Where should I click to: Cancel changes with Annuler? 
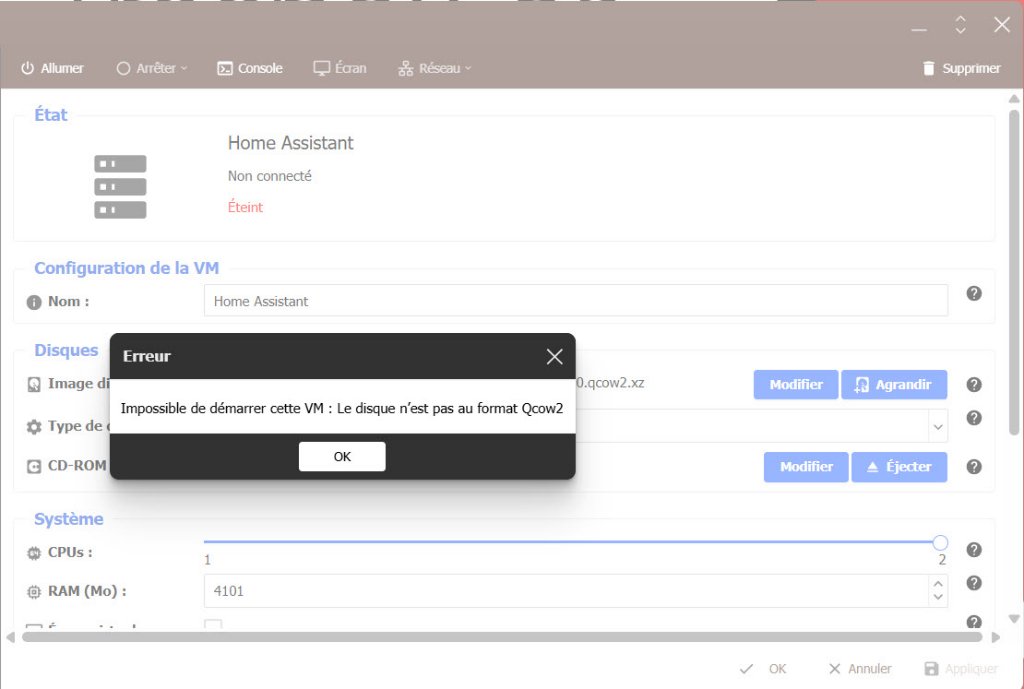[859, 669]
